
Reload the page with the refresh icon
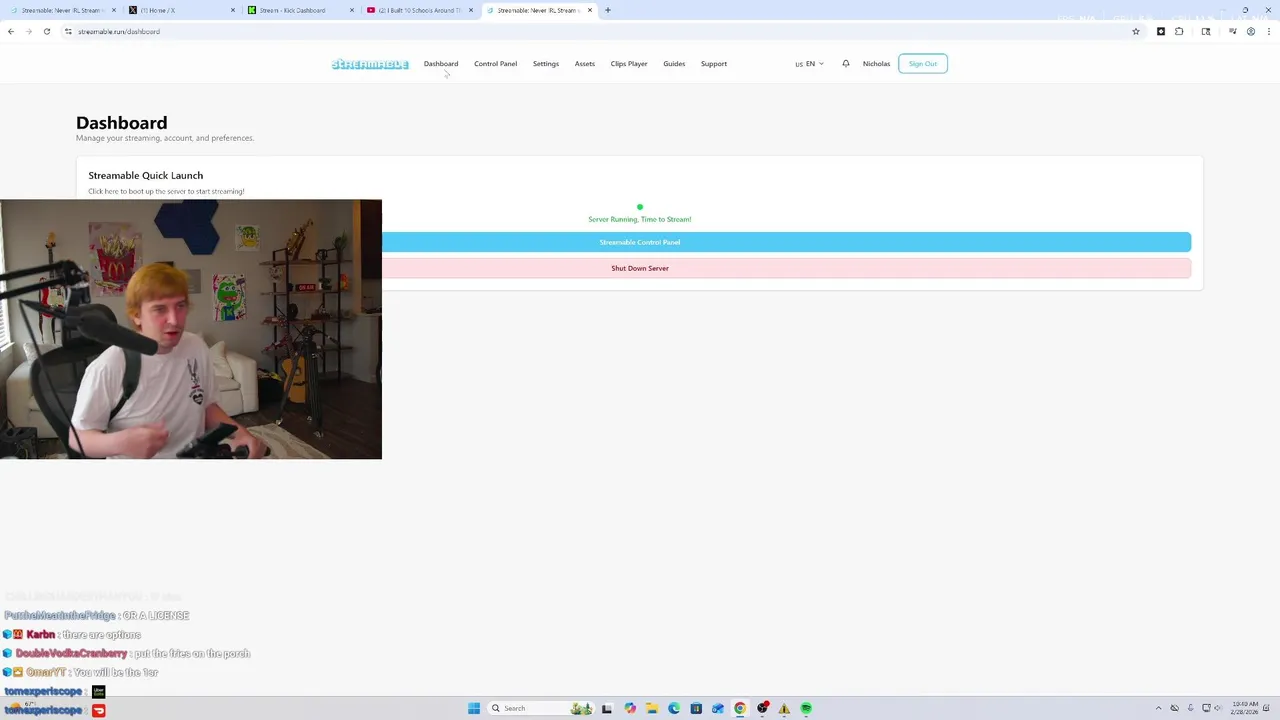46,31
